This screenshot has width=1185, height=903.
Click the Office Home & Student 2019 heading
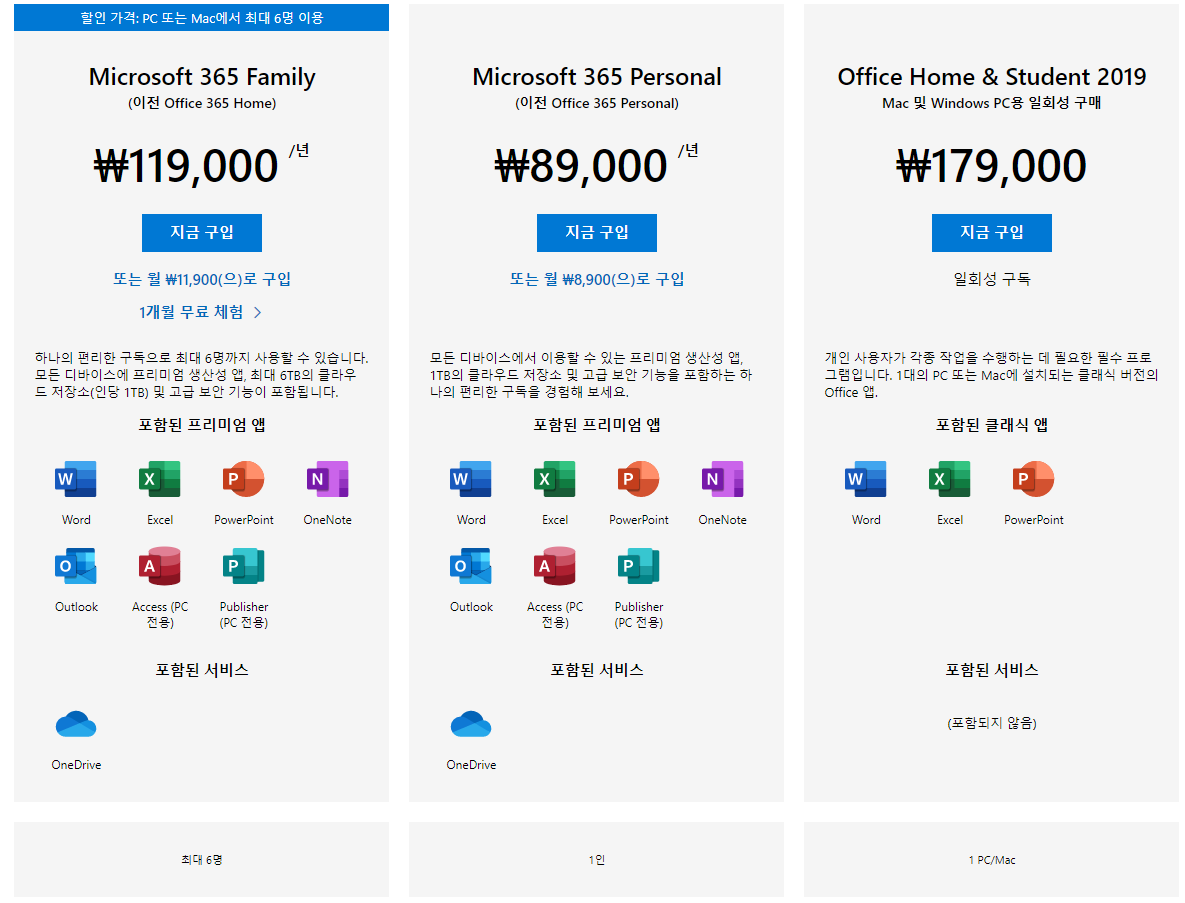pos(992,76)
